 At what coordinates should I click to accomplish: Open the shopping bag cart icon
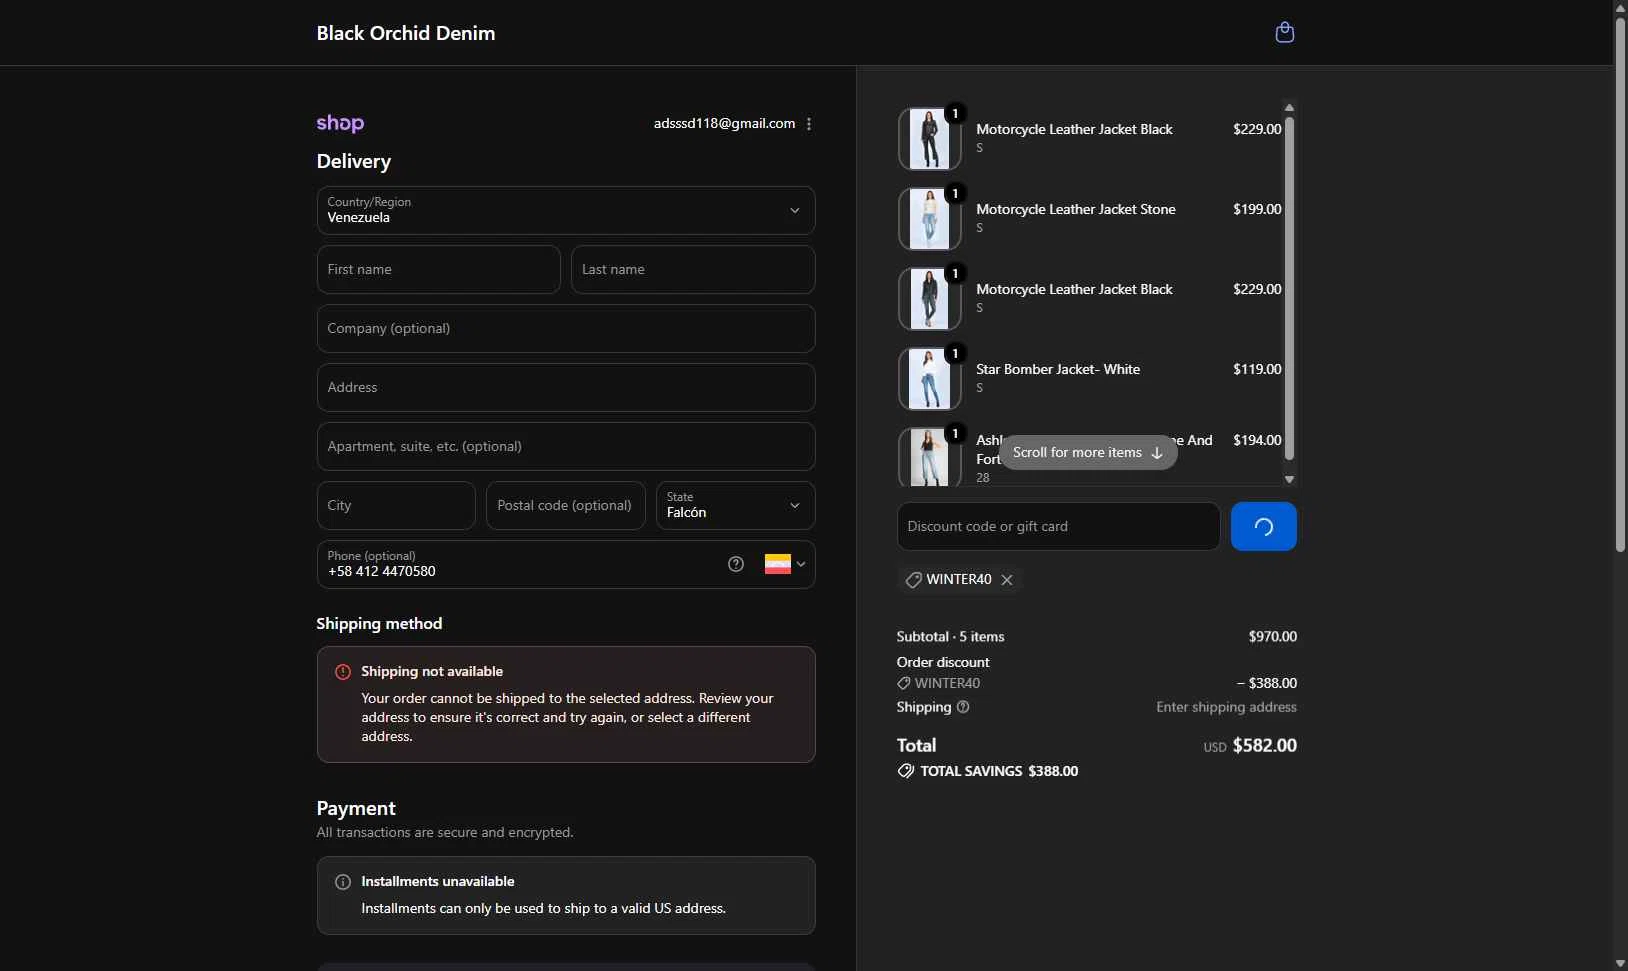(x=1285, y=33)
